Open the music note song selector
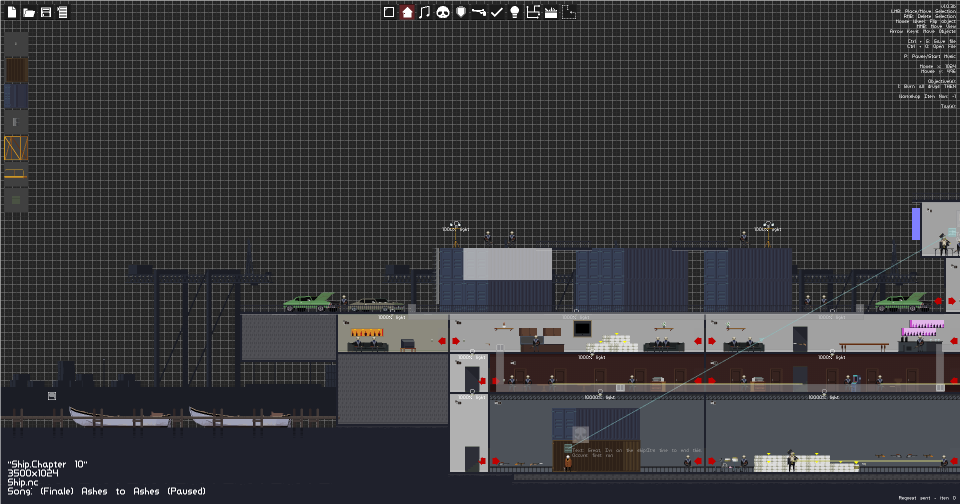This screenshot has height=504, width=960. click(x=424, y=12)
